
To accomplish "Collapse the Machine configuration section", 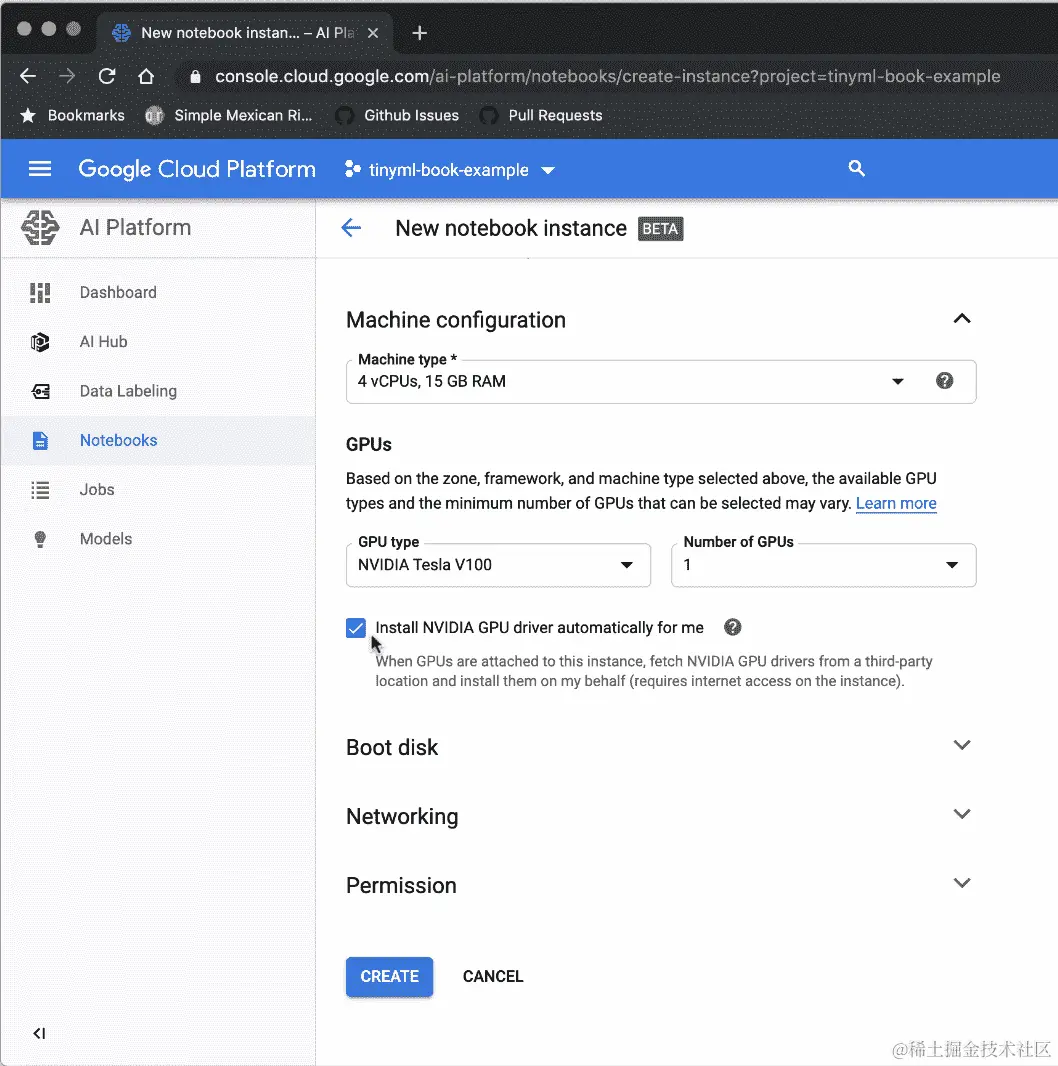I will click(961, 319).
